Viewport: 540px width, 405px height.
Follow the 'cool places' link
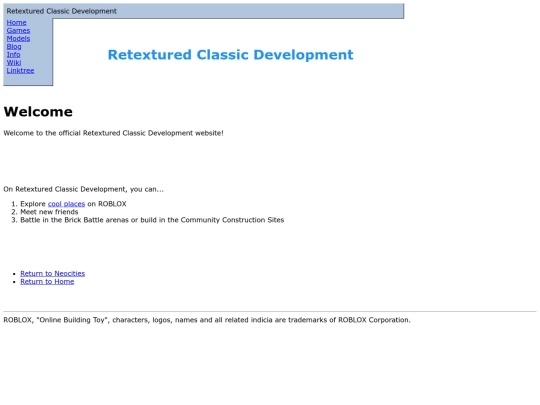tap(66, 204)
